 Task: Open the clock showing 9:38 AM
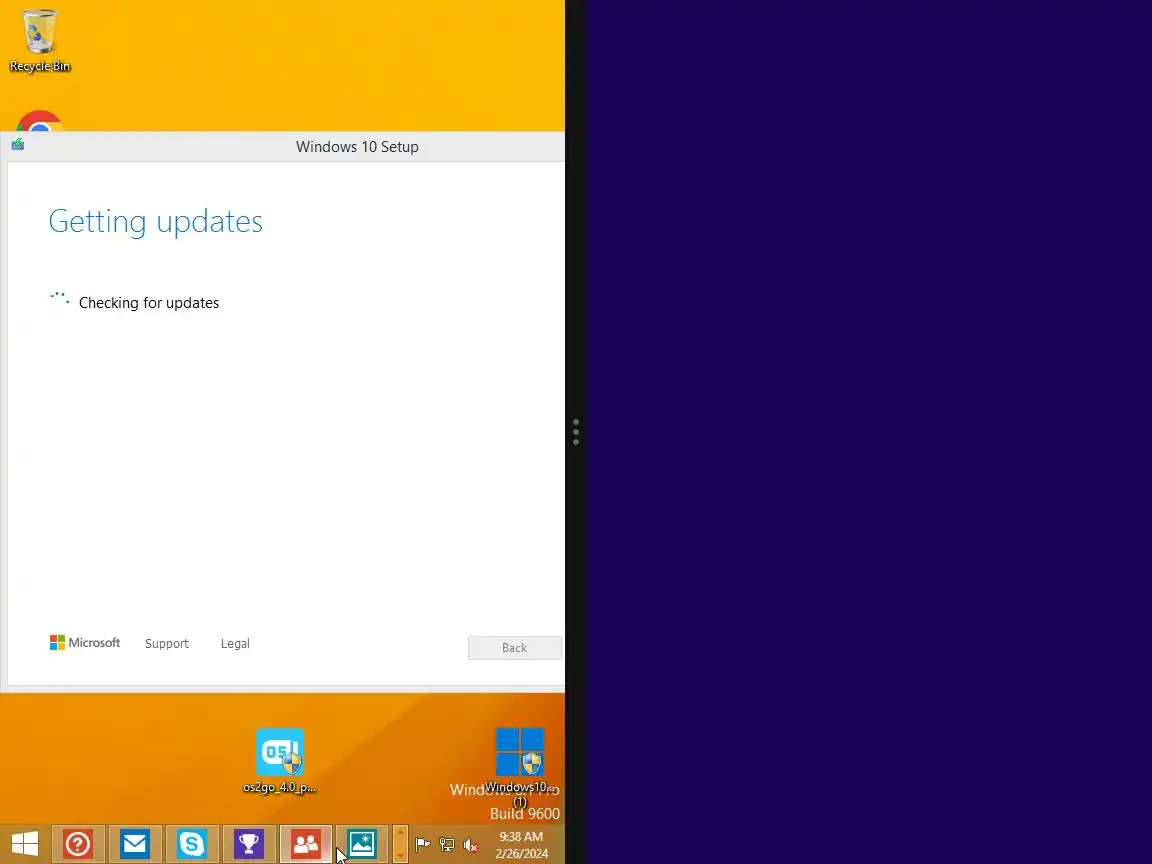pyautogui.click(x=522, y=845)
